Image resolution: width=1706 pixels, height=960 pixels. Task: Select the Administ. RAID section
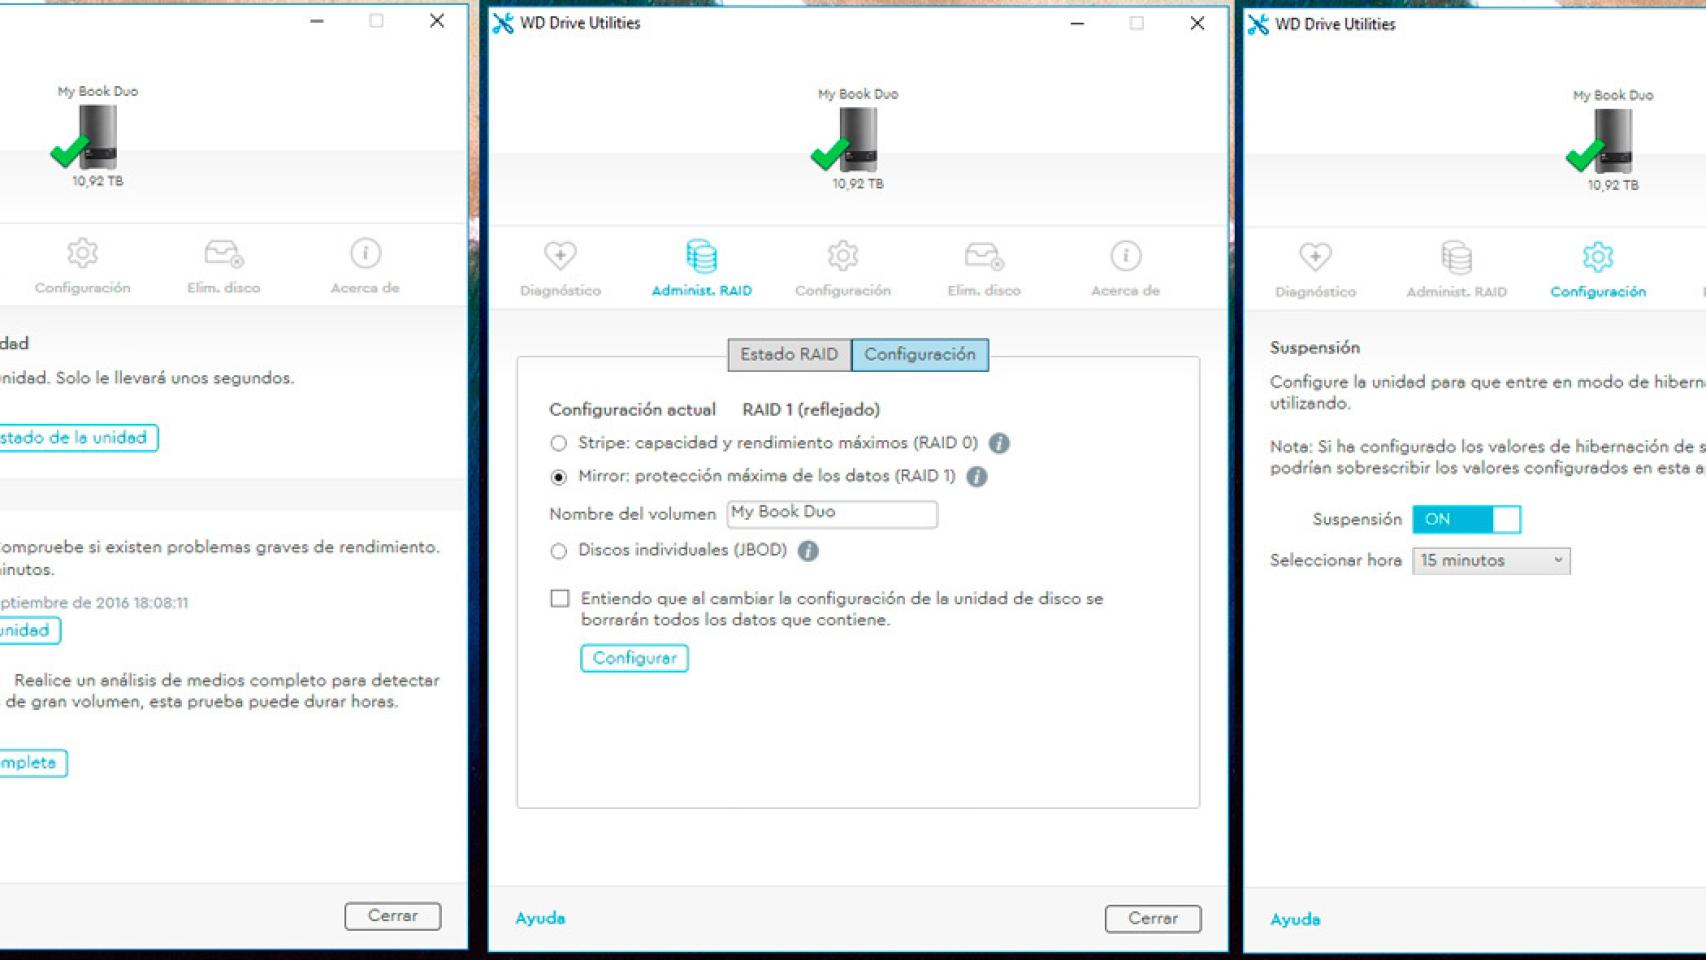(x=703, y=265)
